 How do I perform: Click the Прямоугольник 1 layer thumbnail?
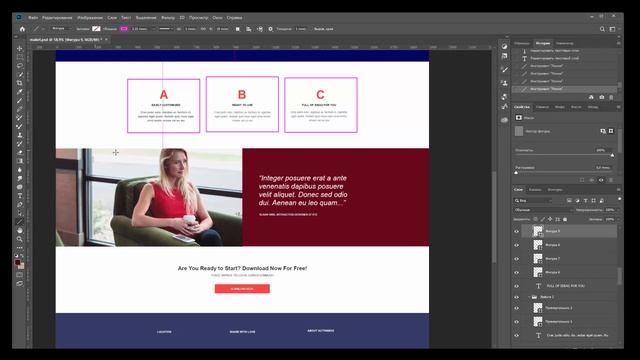538,322
